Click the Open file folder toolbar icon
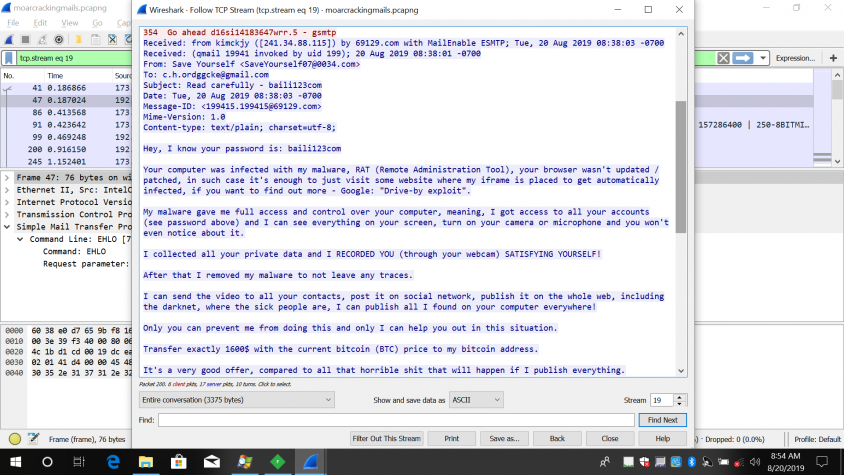The height and width of the screenshot is (475, 844). click(79, 40)
